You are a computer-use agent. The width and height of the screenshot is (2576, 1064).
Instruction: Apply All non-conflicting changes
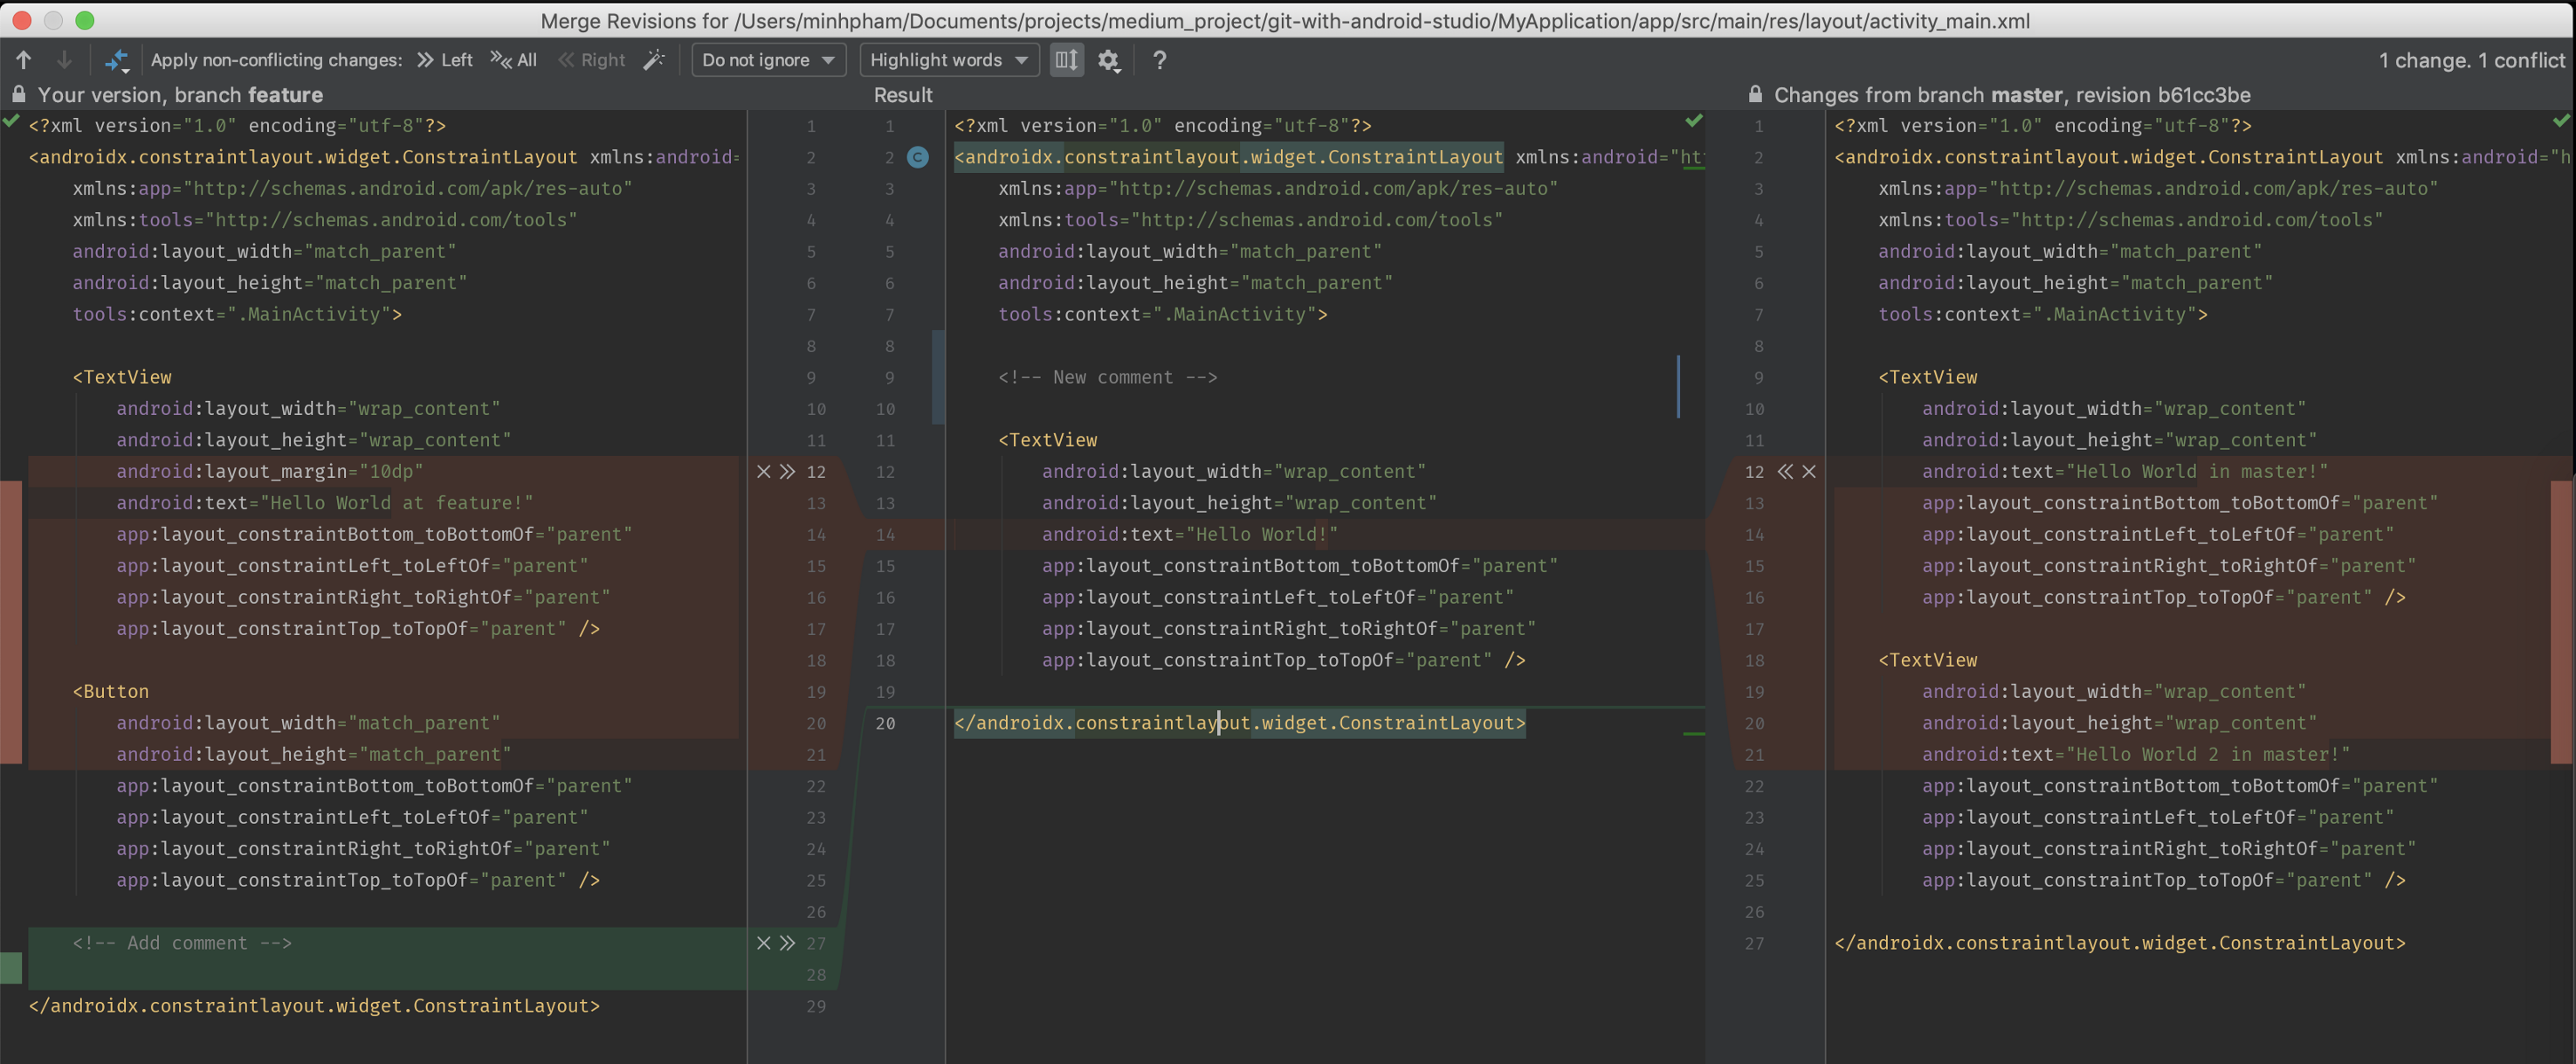coord(514,60)
